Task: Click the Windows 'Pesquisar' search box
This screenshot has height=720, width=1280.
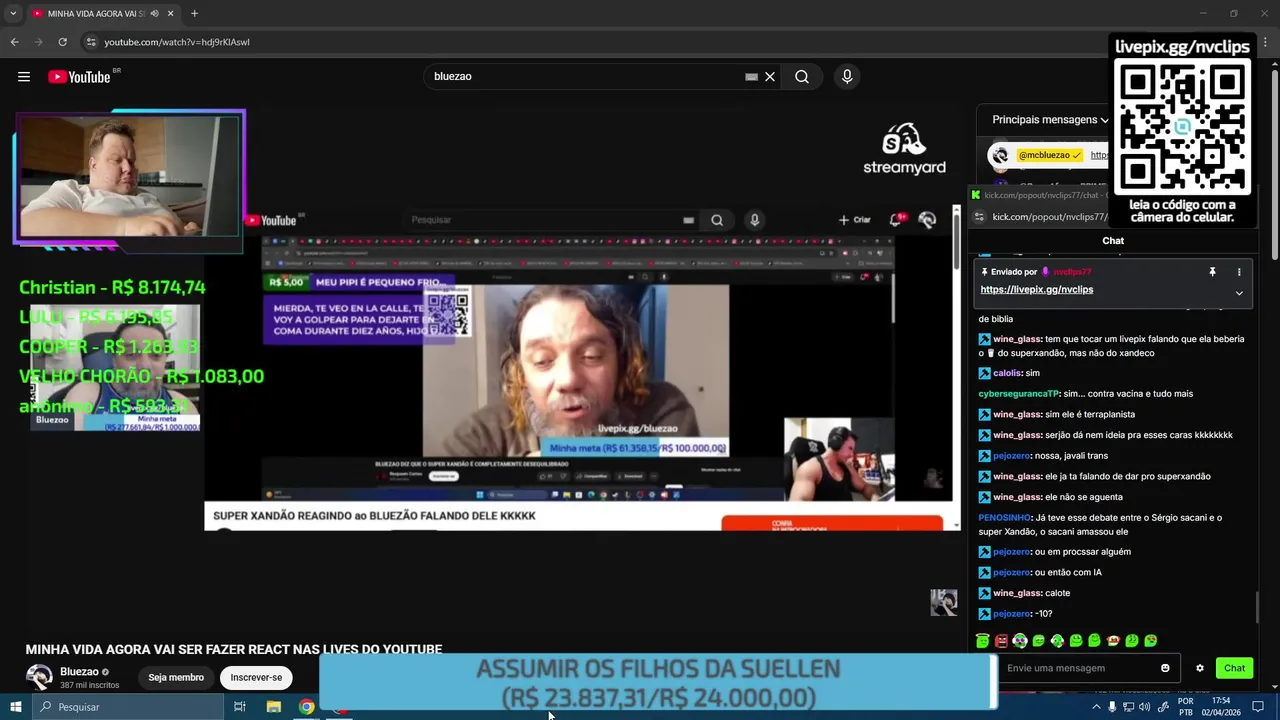Action: point(128,707)
